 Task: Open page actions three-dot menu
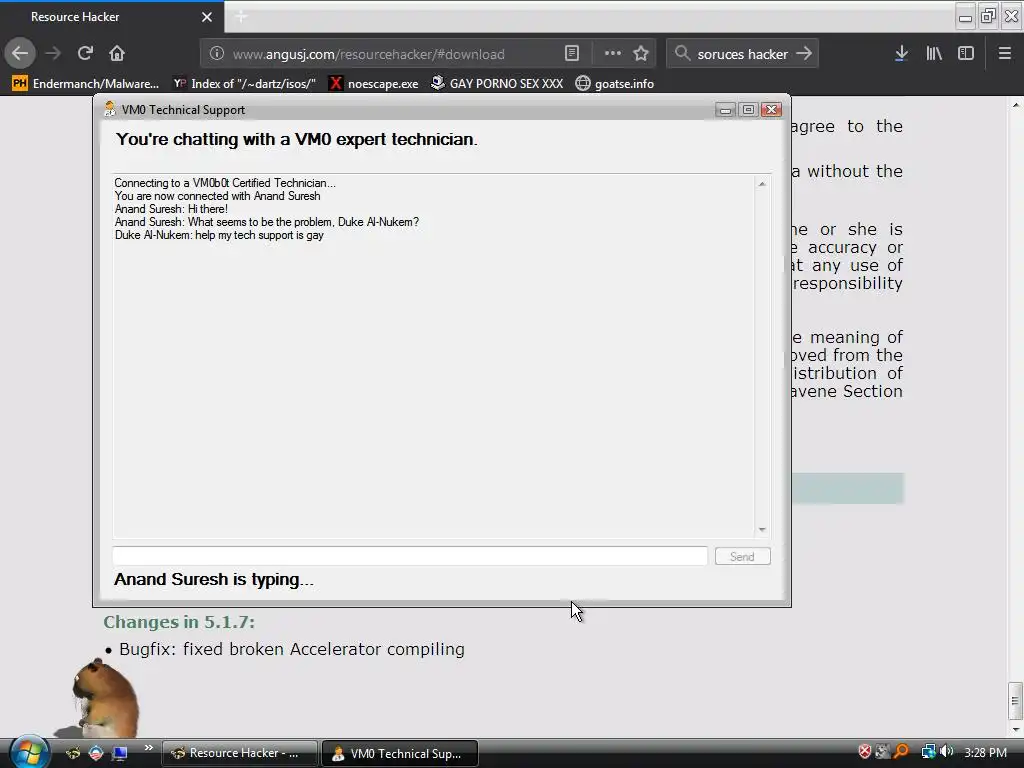click(613, 54)
